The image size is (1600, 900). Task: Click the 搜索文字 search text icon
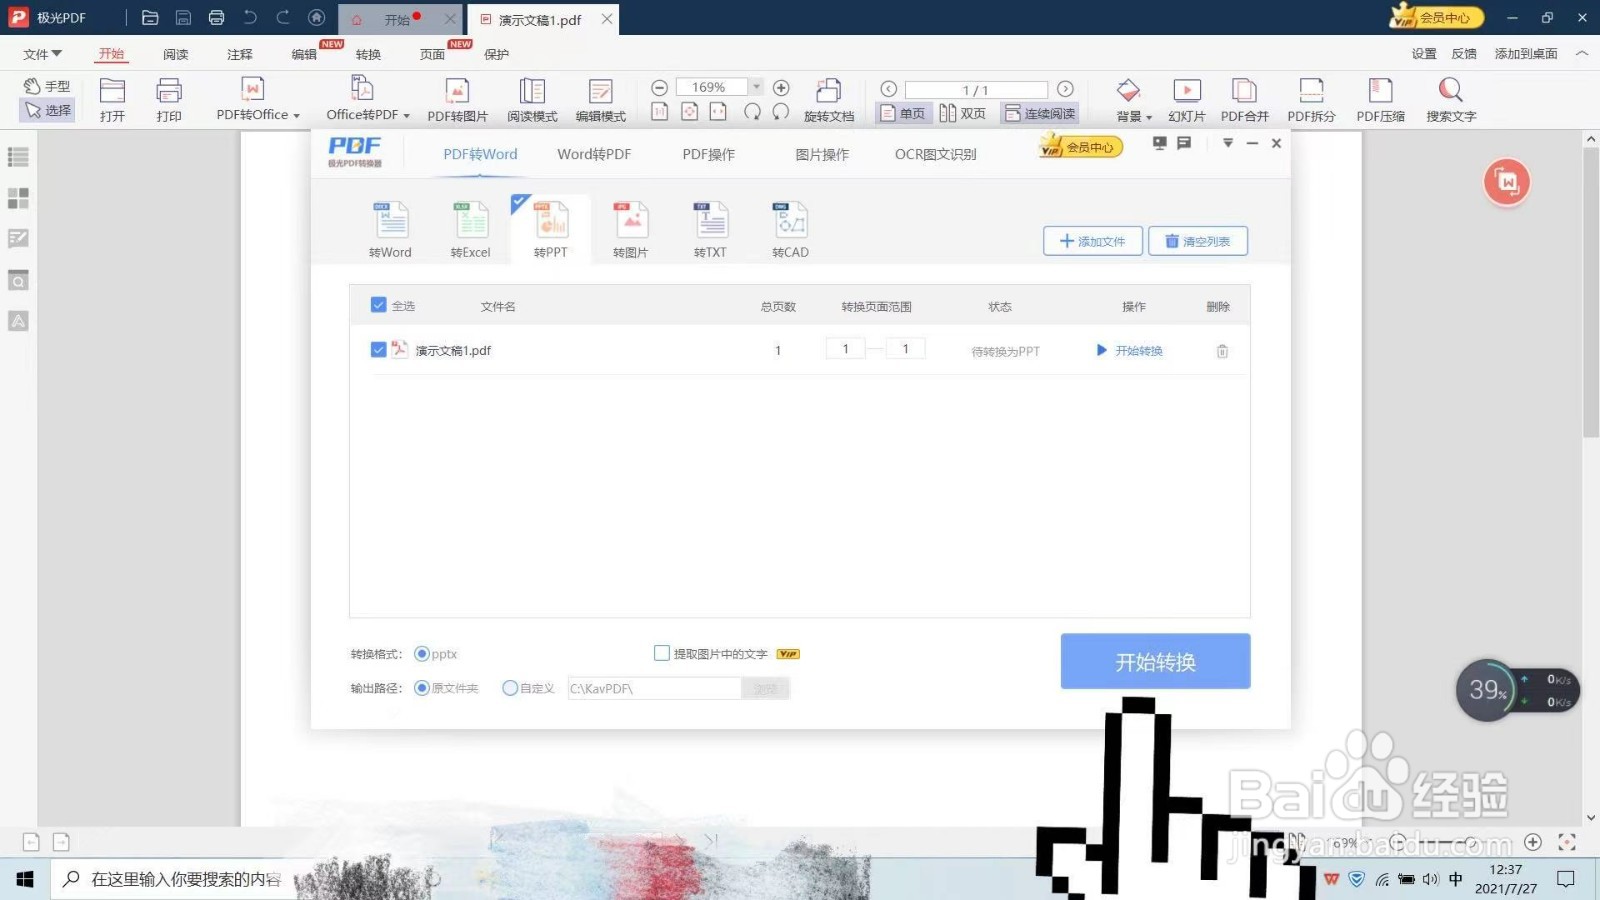[x=1451, y=100]
